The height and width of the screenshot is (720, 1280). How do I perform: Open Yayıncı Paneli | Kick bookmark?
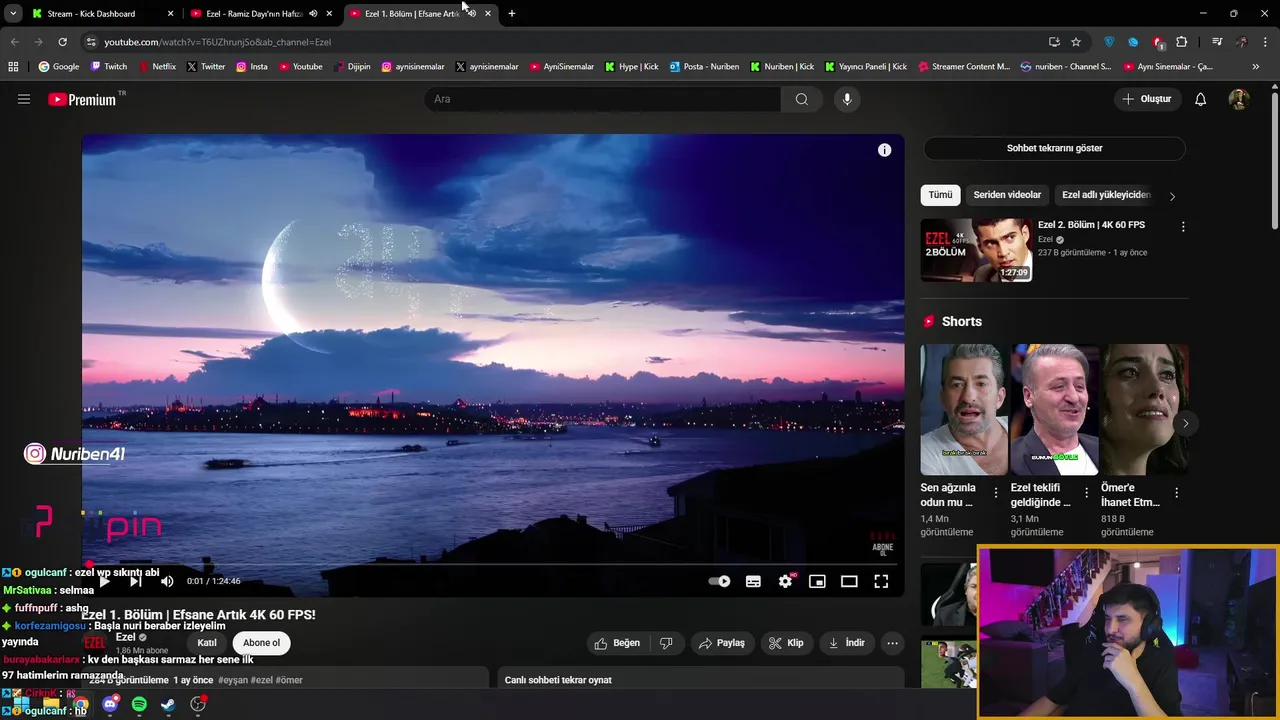click(x=866, y=67)
